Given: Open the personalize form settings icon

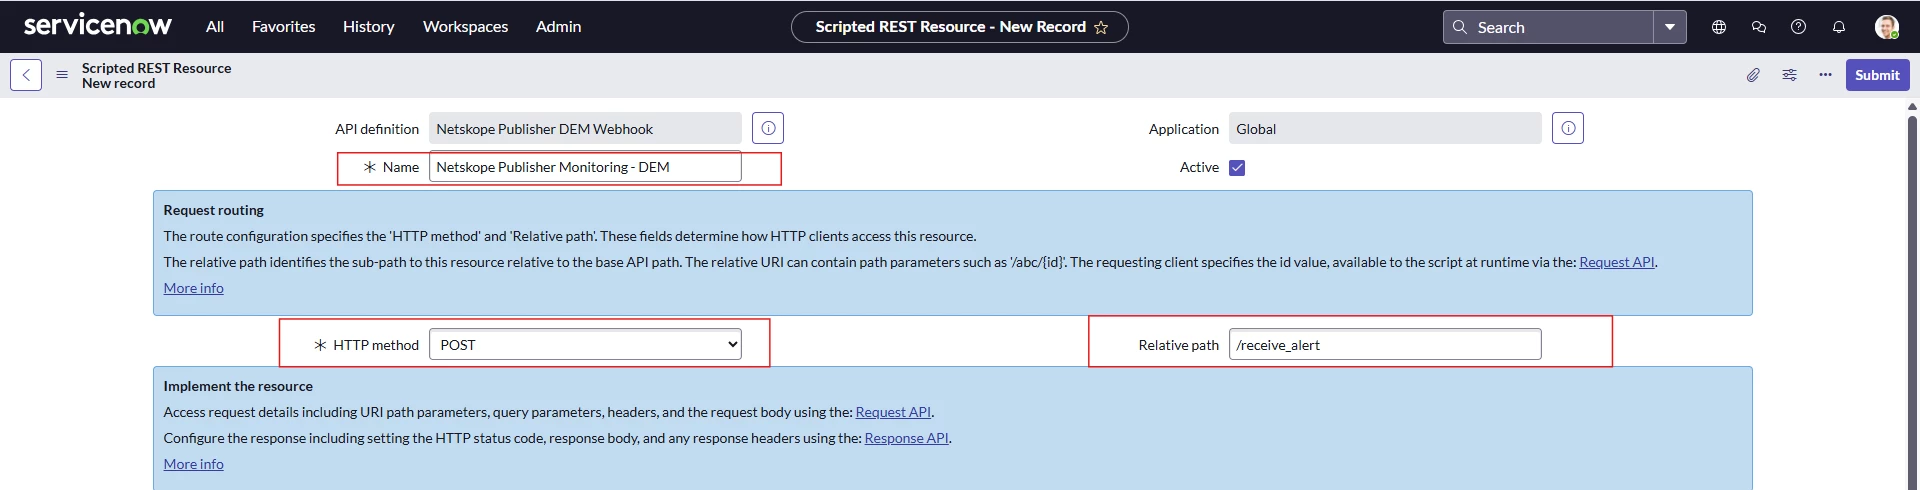Looking at the screenshot, I should click(x=1789, y=75).
